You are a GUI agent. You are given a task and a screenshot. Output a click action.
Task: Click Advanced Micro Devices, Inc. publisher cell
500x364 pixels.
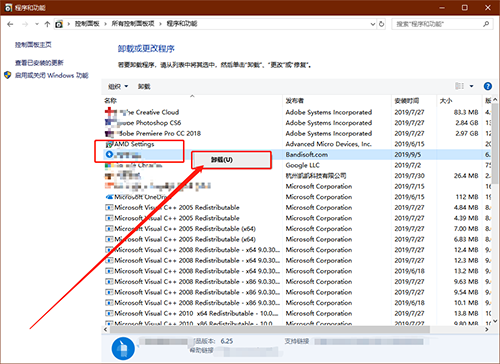tap(328, 144)
